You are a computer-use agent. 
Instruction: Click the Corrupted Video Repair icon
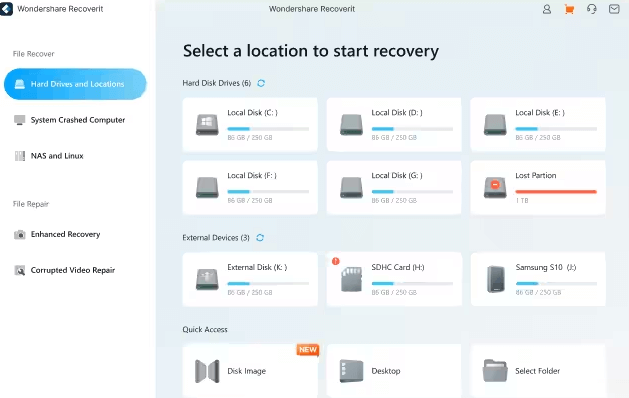pyautogui.click(x=19, y=270)
